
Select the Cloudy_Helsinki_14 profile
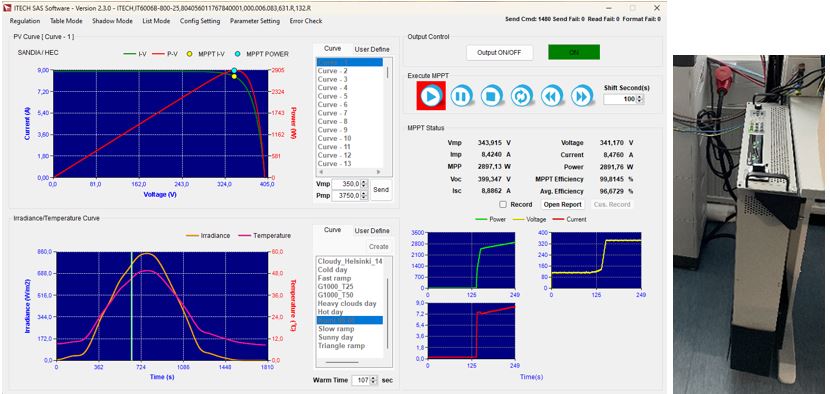[x=349, y=261]
